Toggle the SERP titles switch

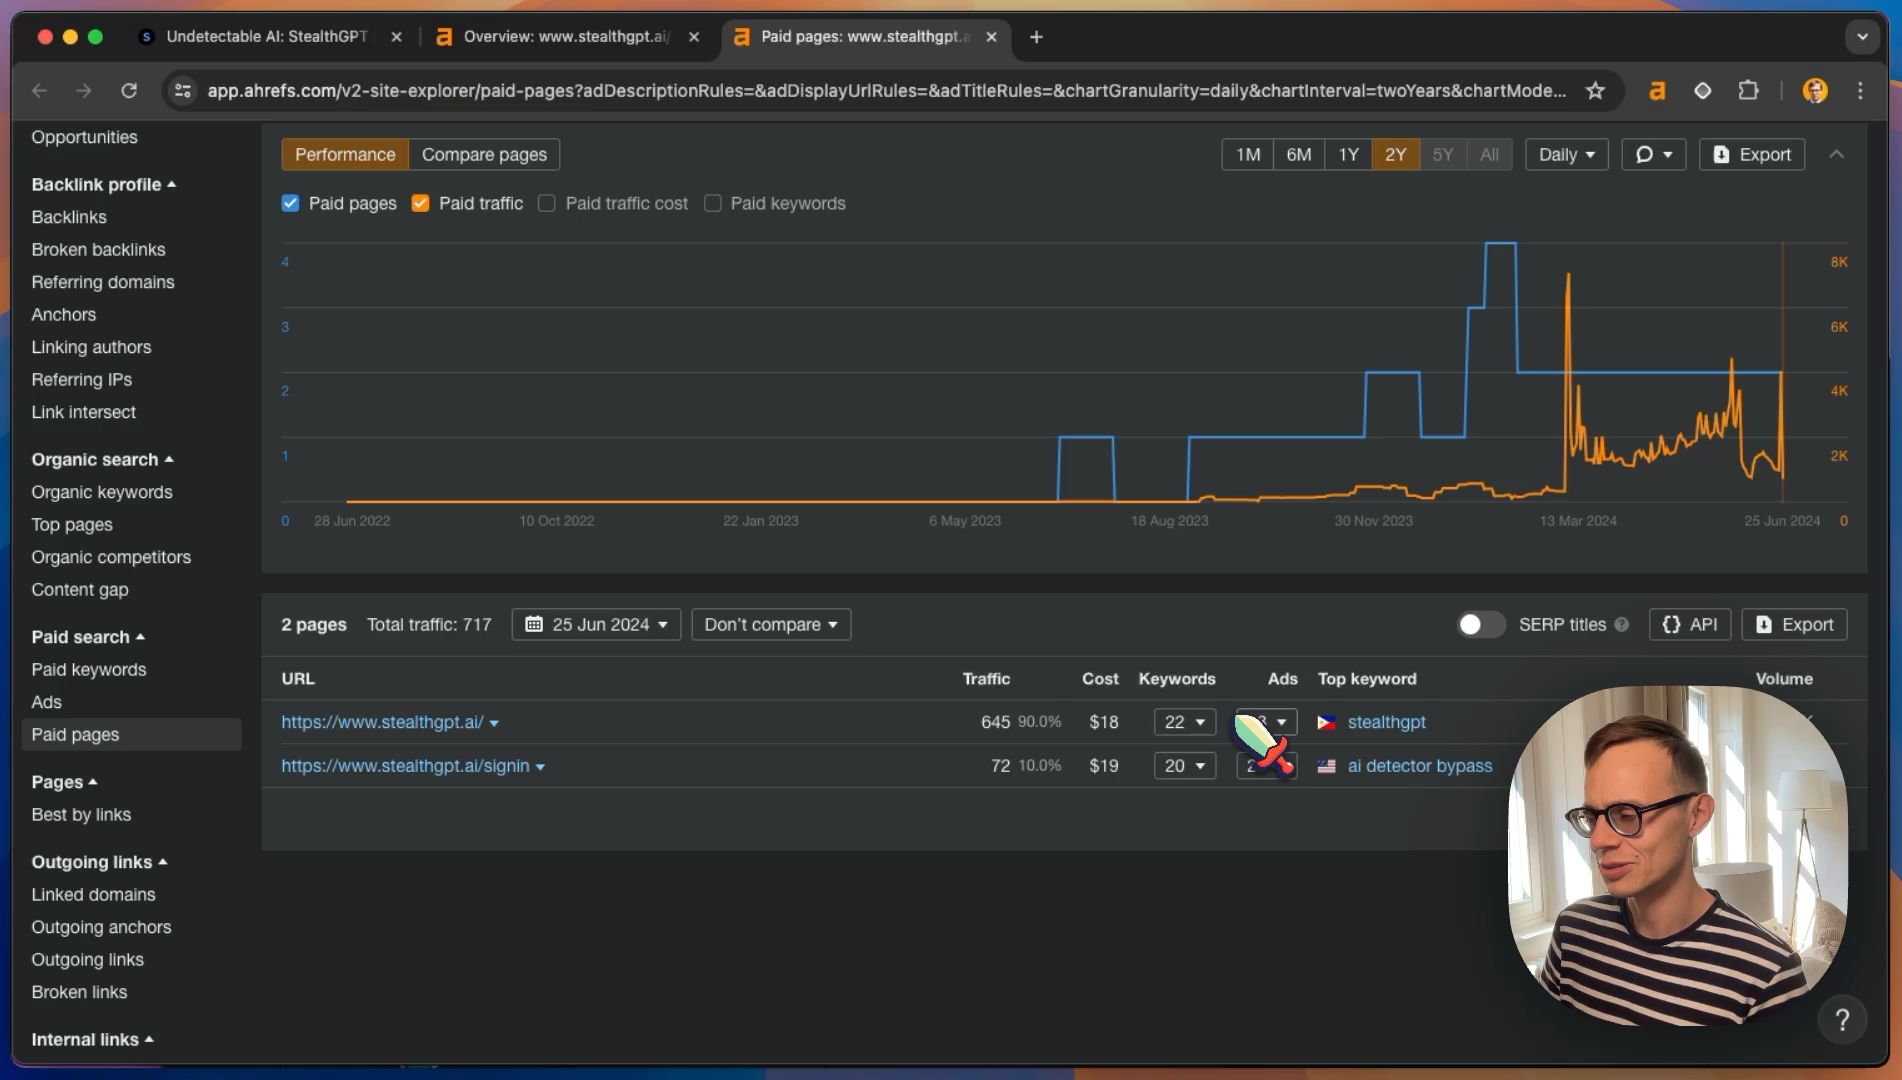coord(1480,624)
